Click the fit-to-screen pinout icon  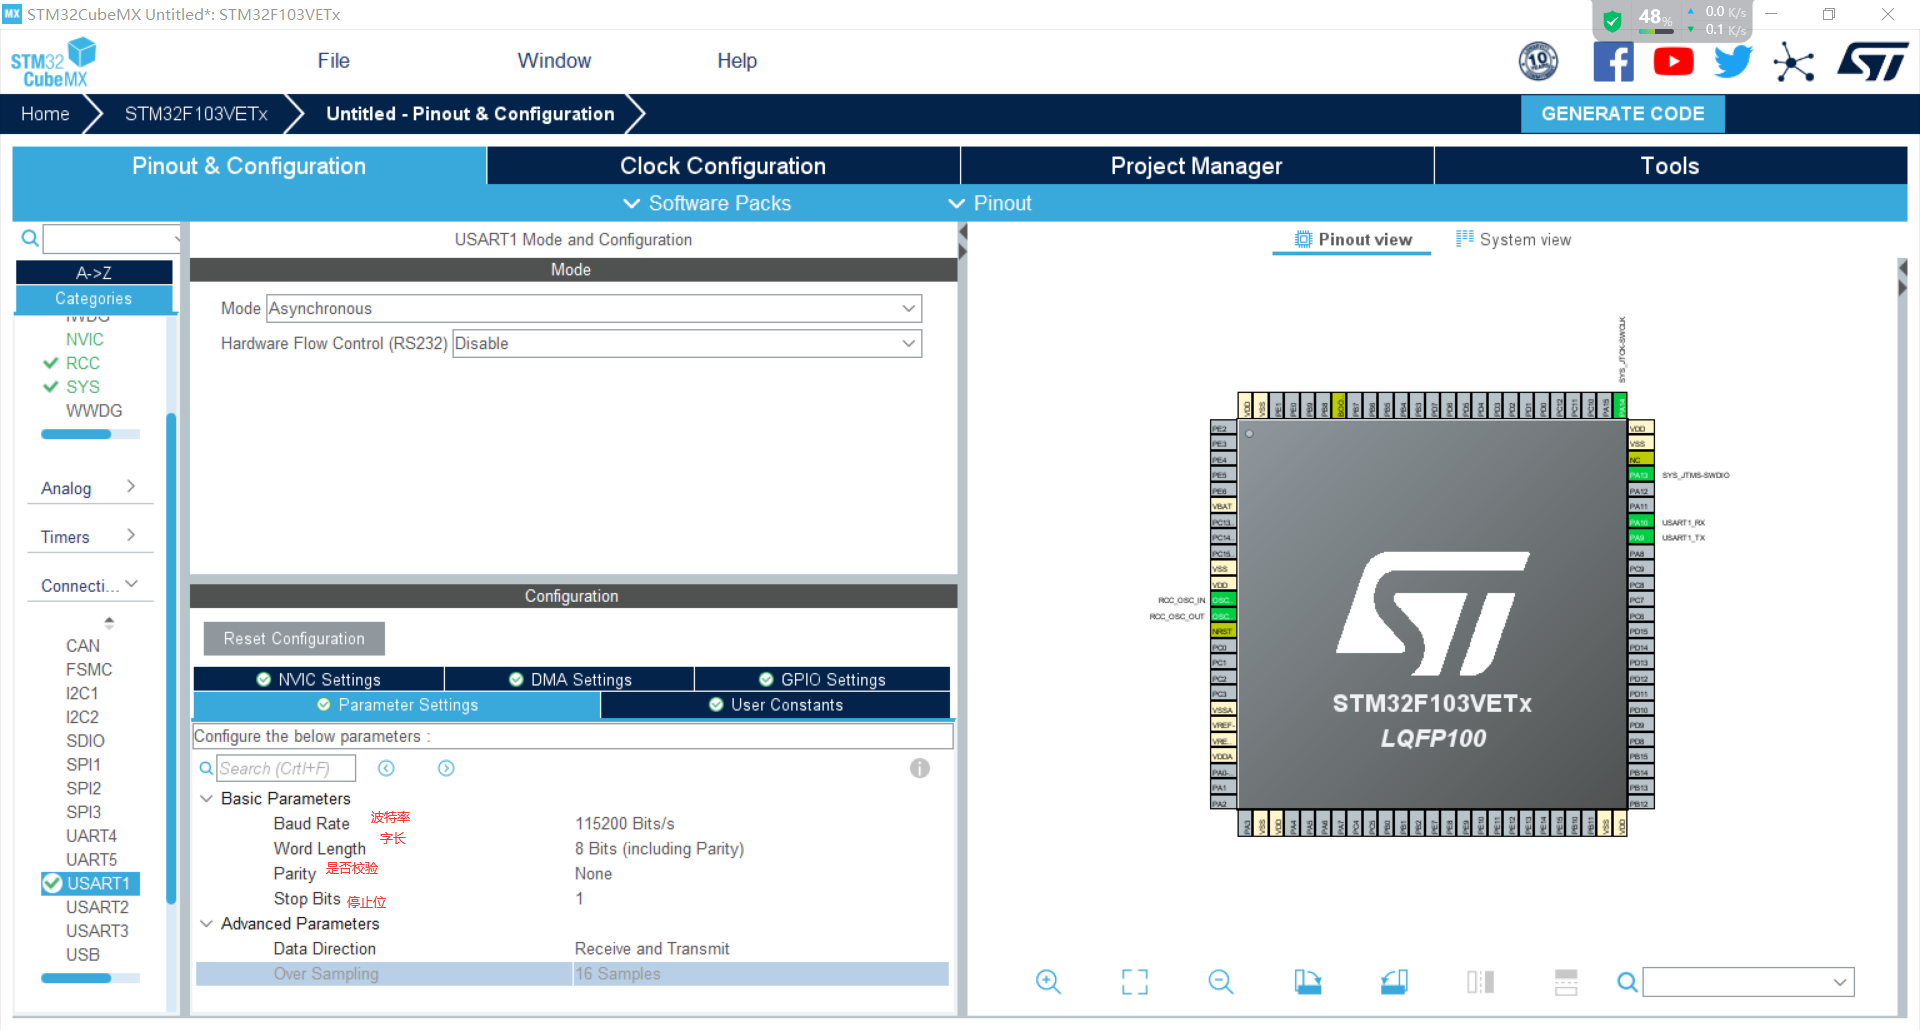pos(1134,982)
